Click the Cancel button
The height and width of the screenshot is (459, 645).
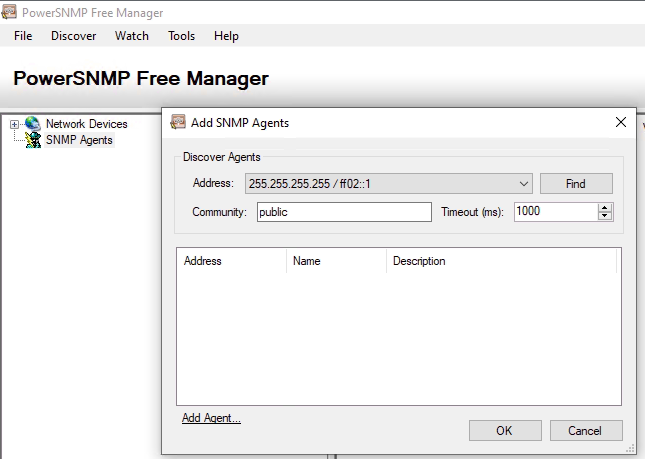point(585,430)
